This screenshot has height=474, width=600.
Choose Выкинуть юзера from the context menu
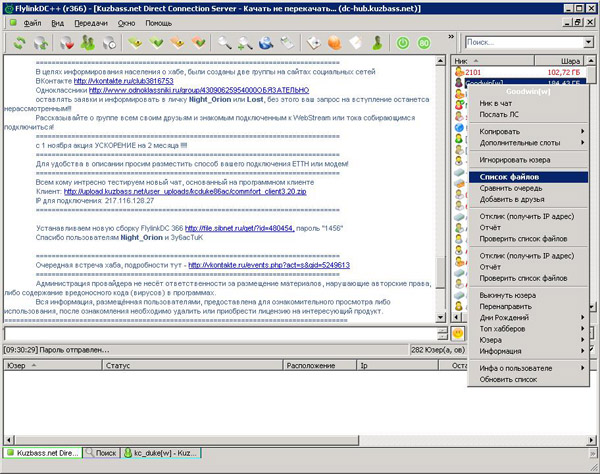point(528,295)
